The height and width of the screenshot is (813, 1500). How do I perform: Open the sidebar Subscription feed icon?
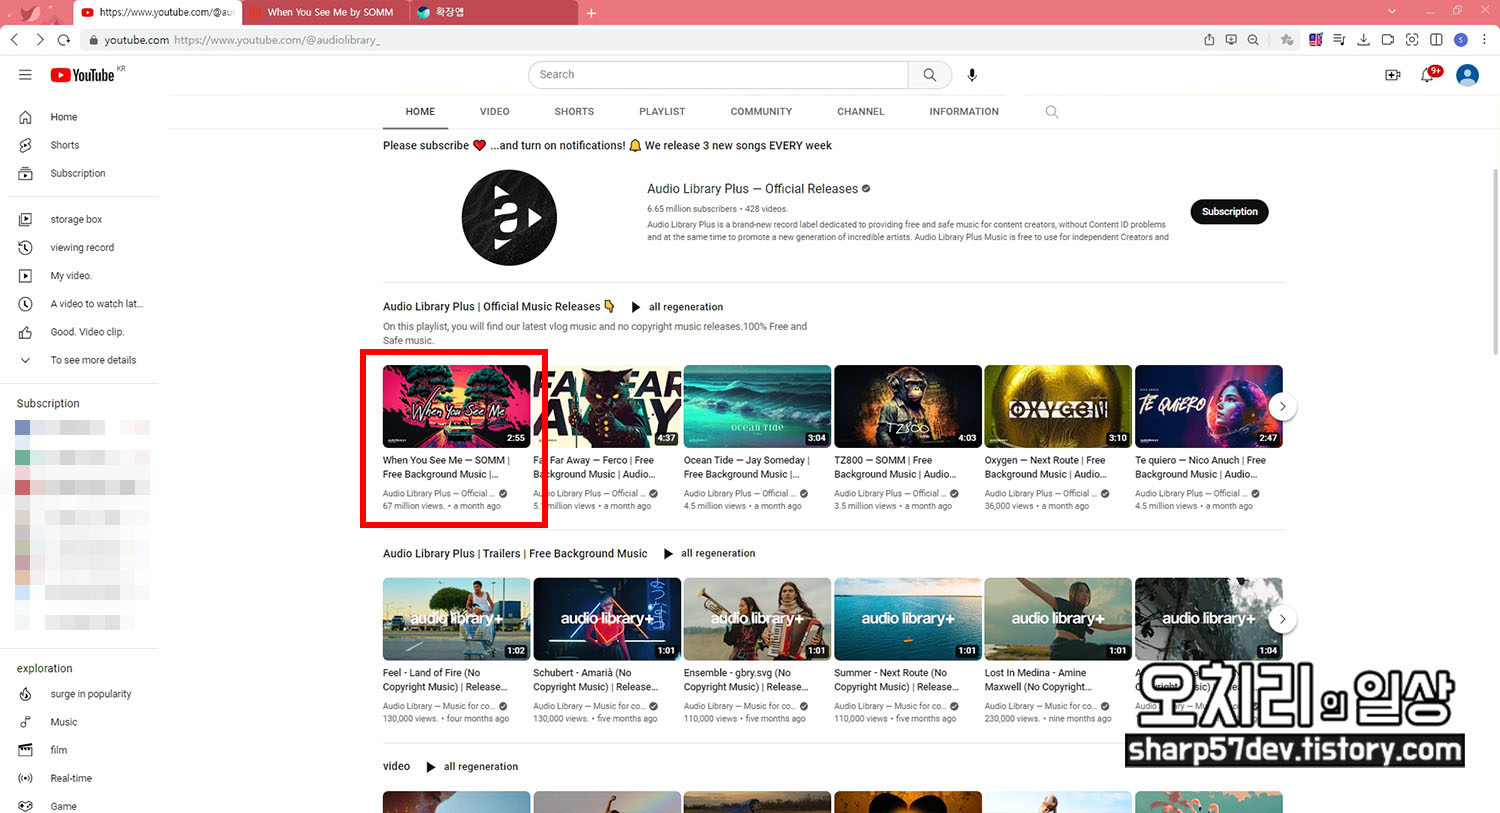tap(25, 173)
